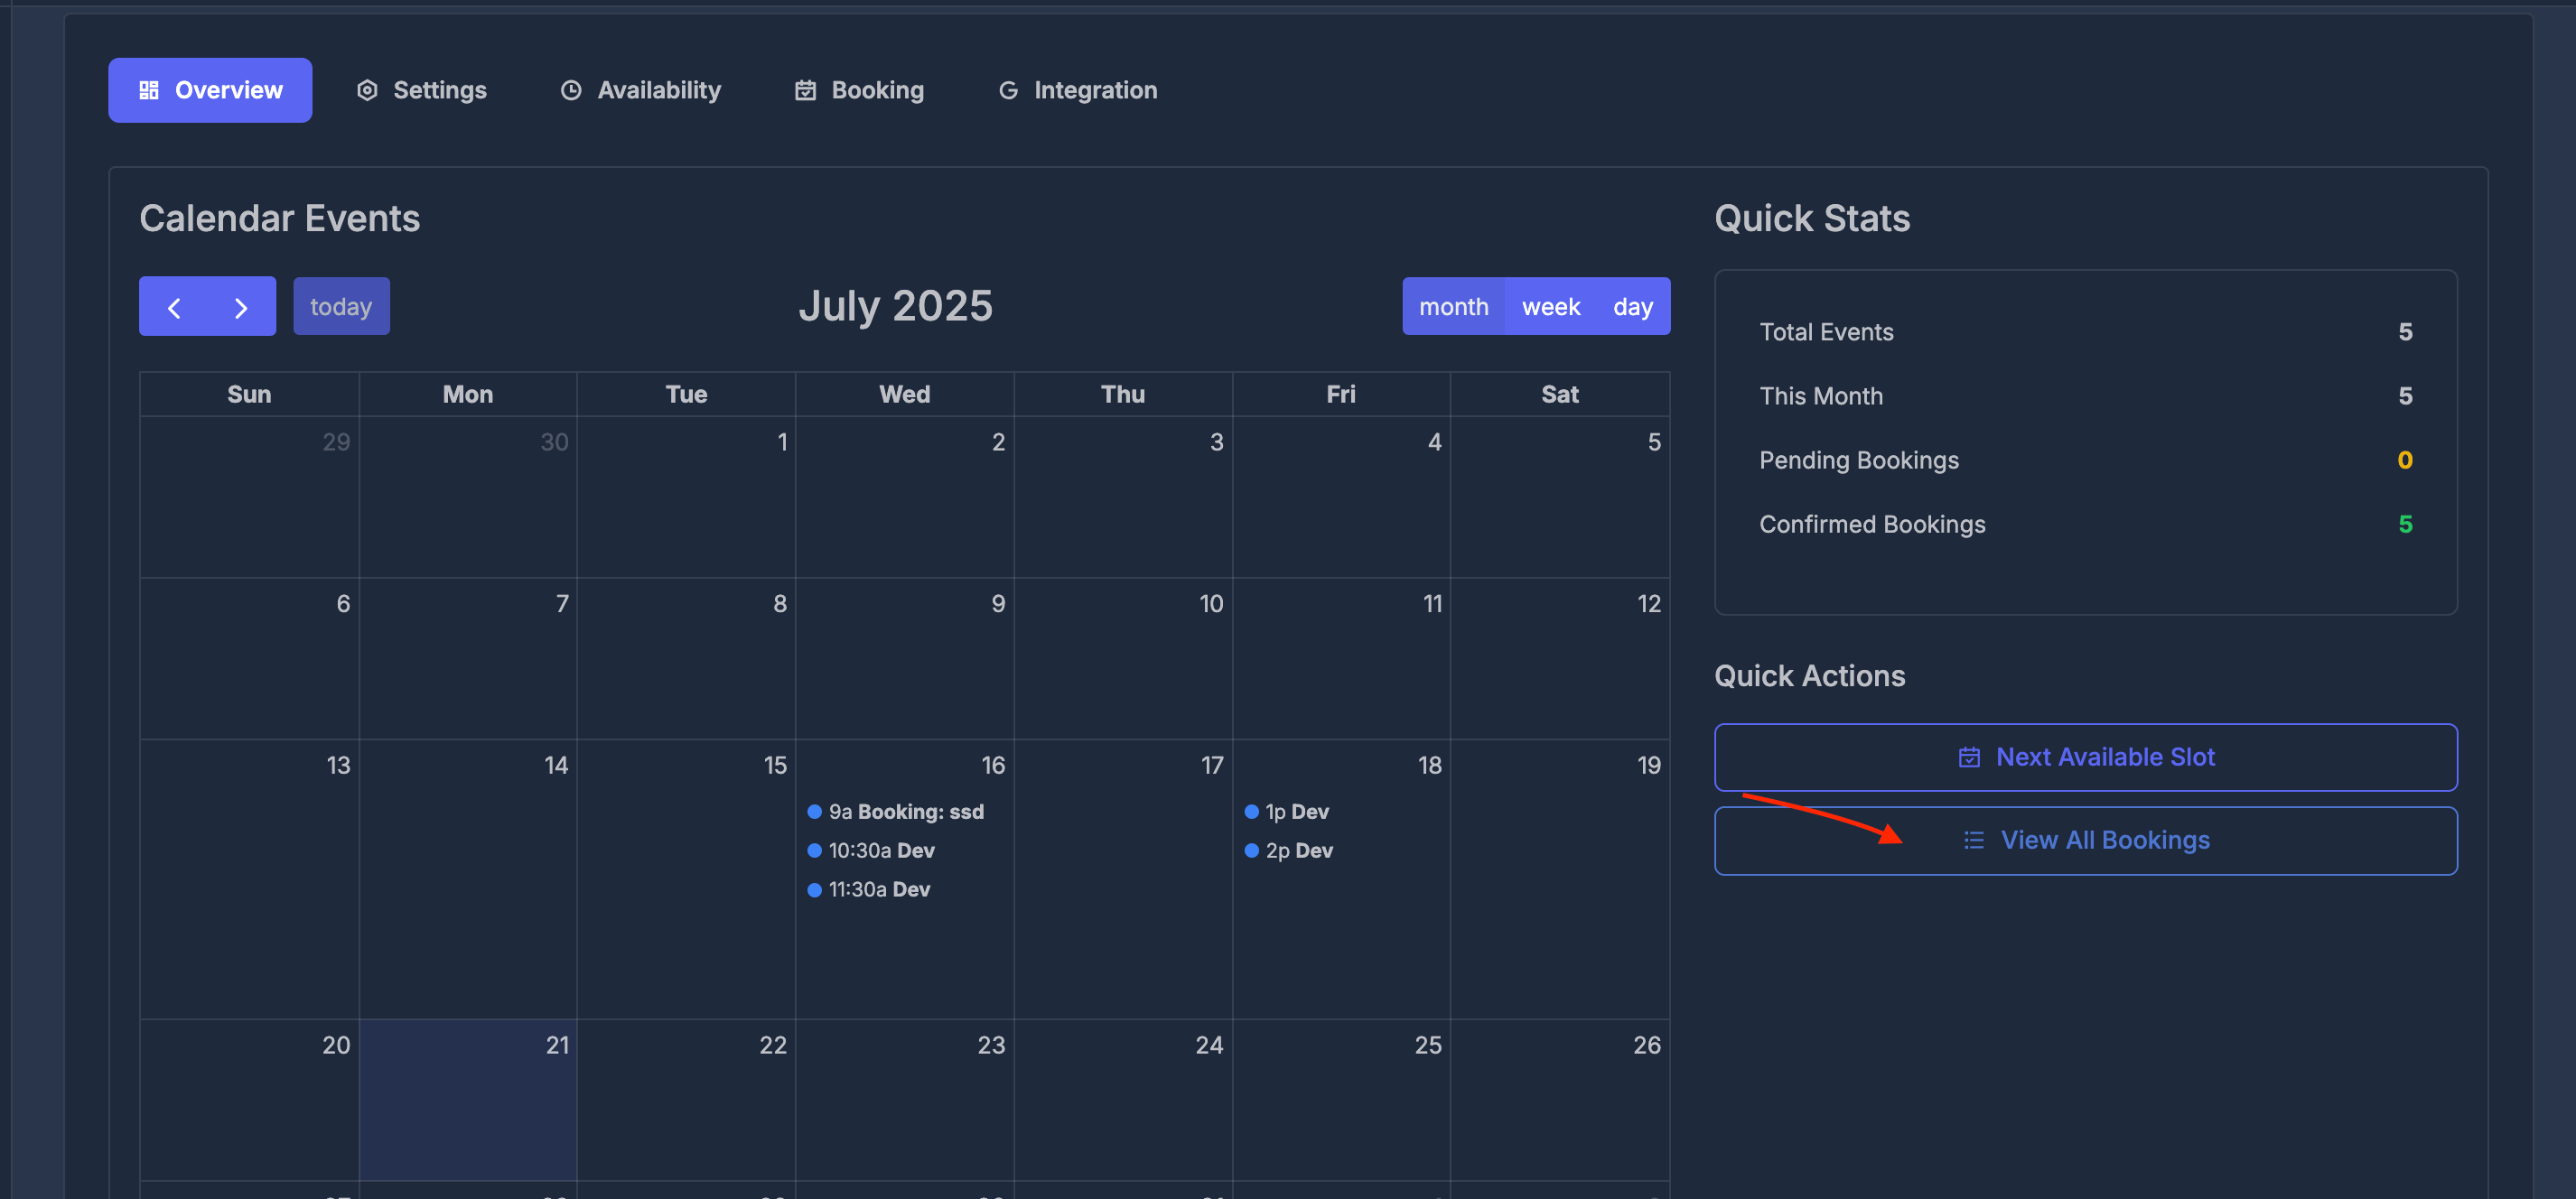Image resolution: width=2576 pixels, height=1199 pixels.
Task: Open the 11:30a Dev event
Action: click(905, 890)
